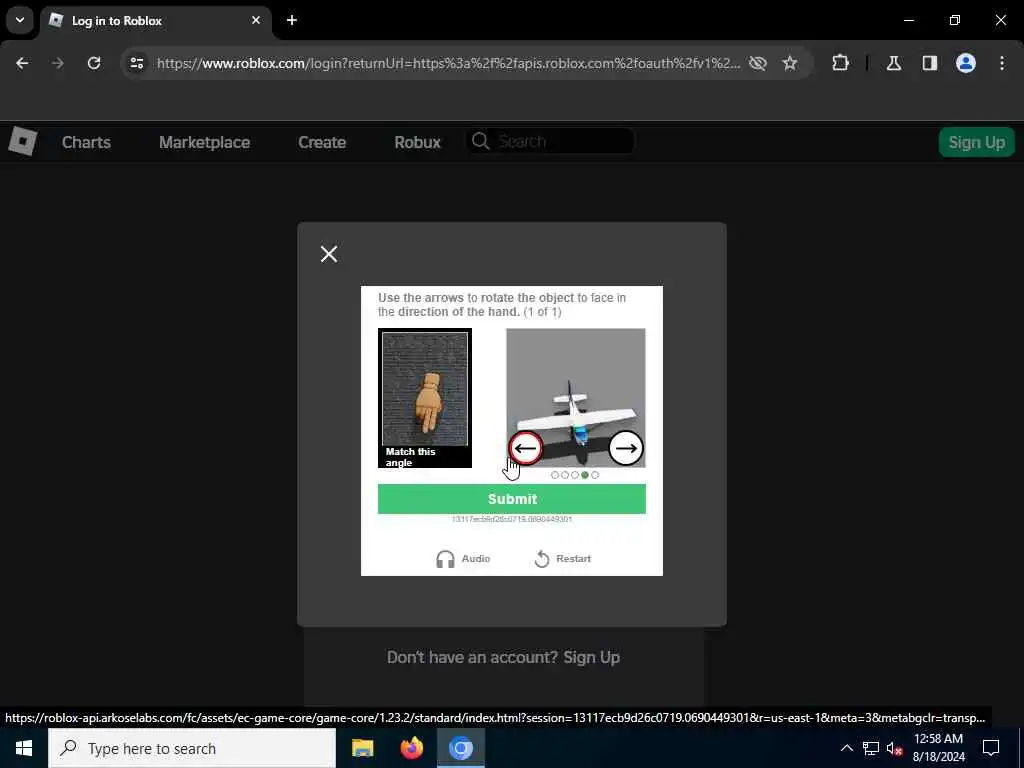Open the Chrome profile avatar
1024x768 pixels.
(966, 63)
